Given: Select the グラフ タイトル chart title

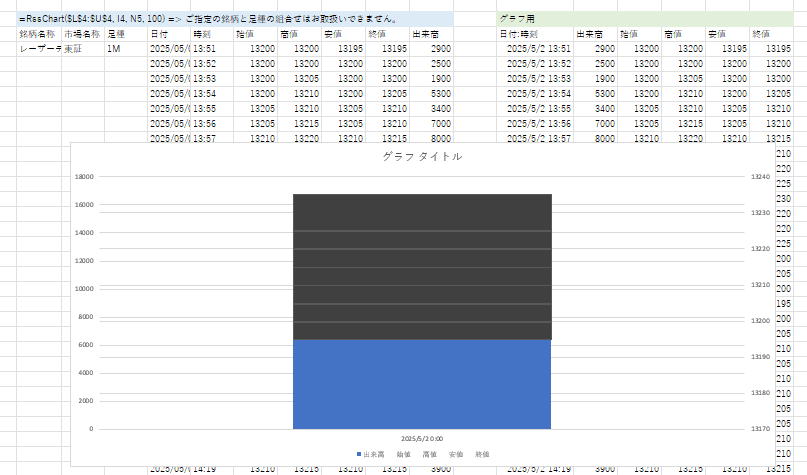Looking at the screenshot, I should (x=422, y=156).
